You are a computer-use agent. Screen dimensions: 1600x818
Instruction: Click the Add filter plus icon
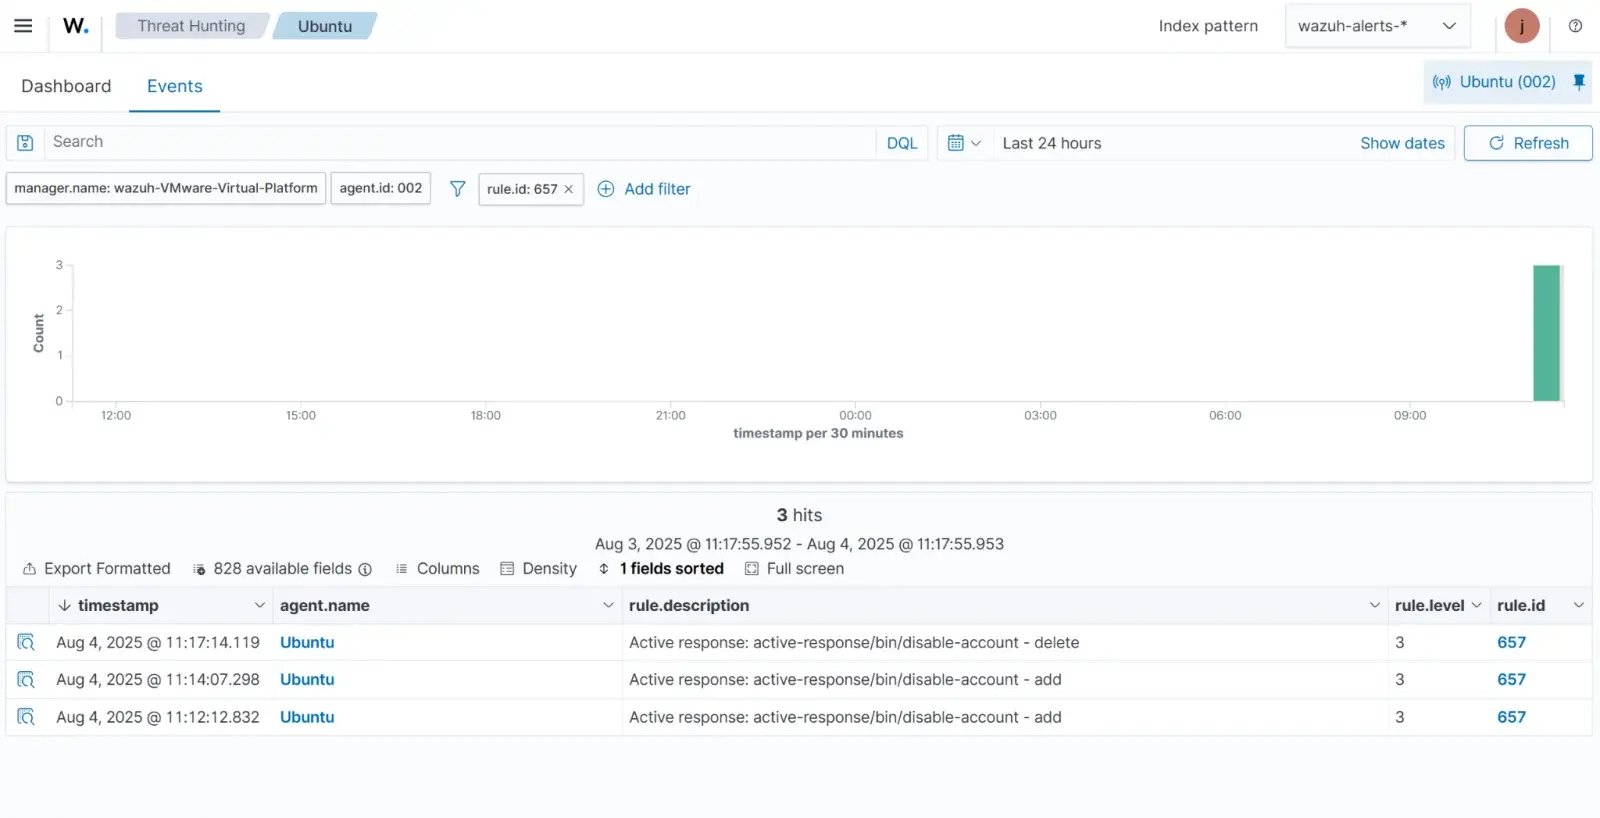(605, 189)
